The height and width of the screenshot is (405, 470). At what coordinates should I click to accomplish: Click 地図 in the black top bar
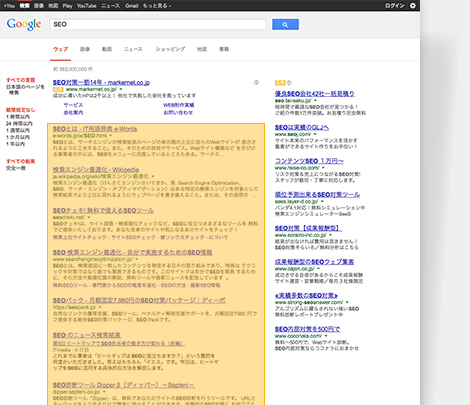pos(53,6)
